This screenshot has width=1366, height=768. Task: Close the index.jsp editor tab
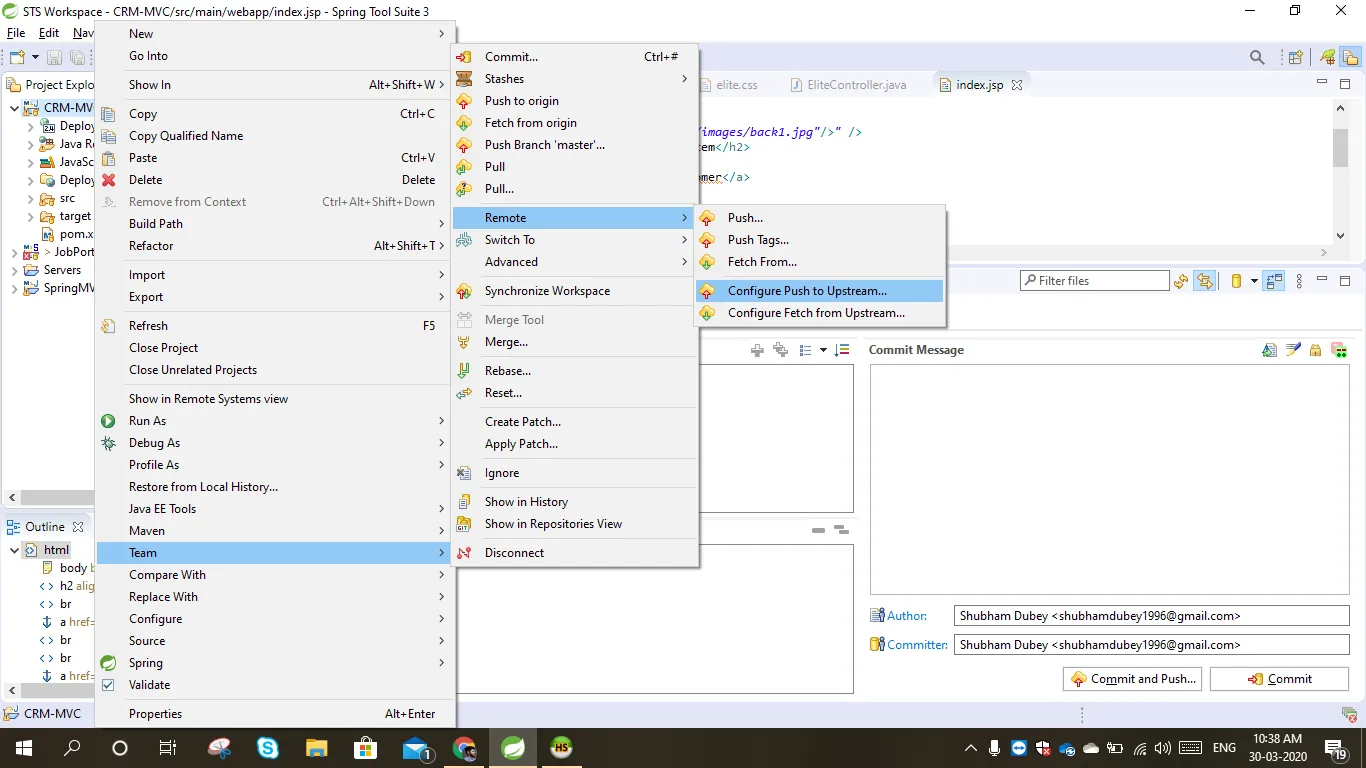(x=1017, y=85)
